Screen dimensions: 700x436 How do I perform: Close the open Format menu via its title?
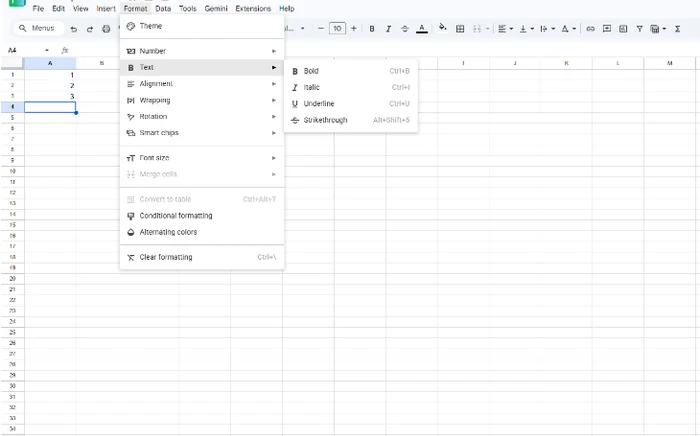click(x=135, y=8)
